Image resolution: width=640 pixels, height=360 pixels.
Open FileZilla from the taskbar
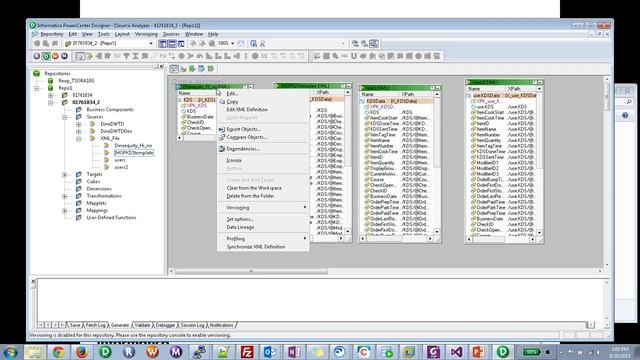click(247, 351)
